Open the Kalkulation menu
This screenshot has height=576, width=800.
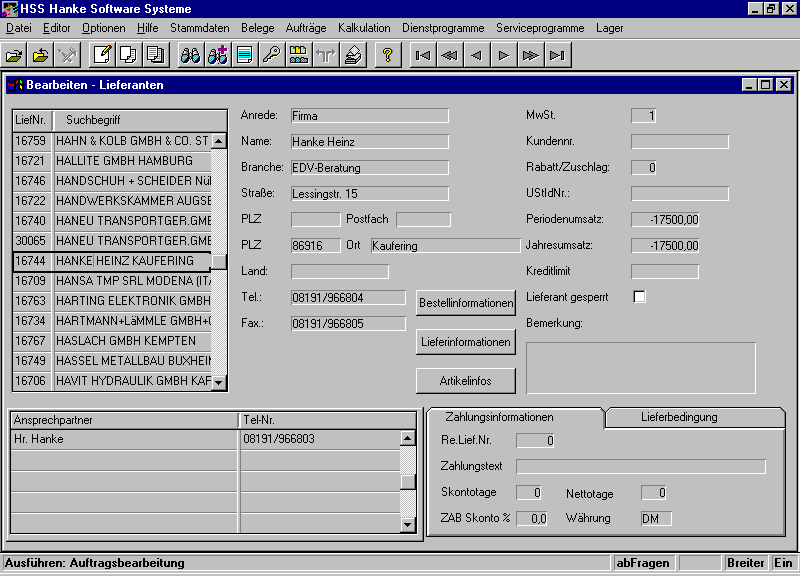364,28
